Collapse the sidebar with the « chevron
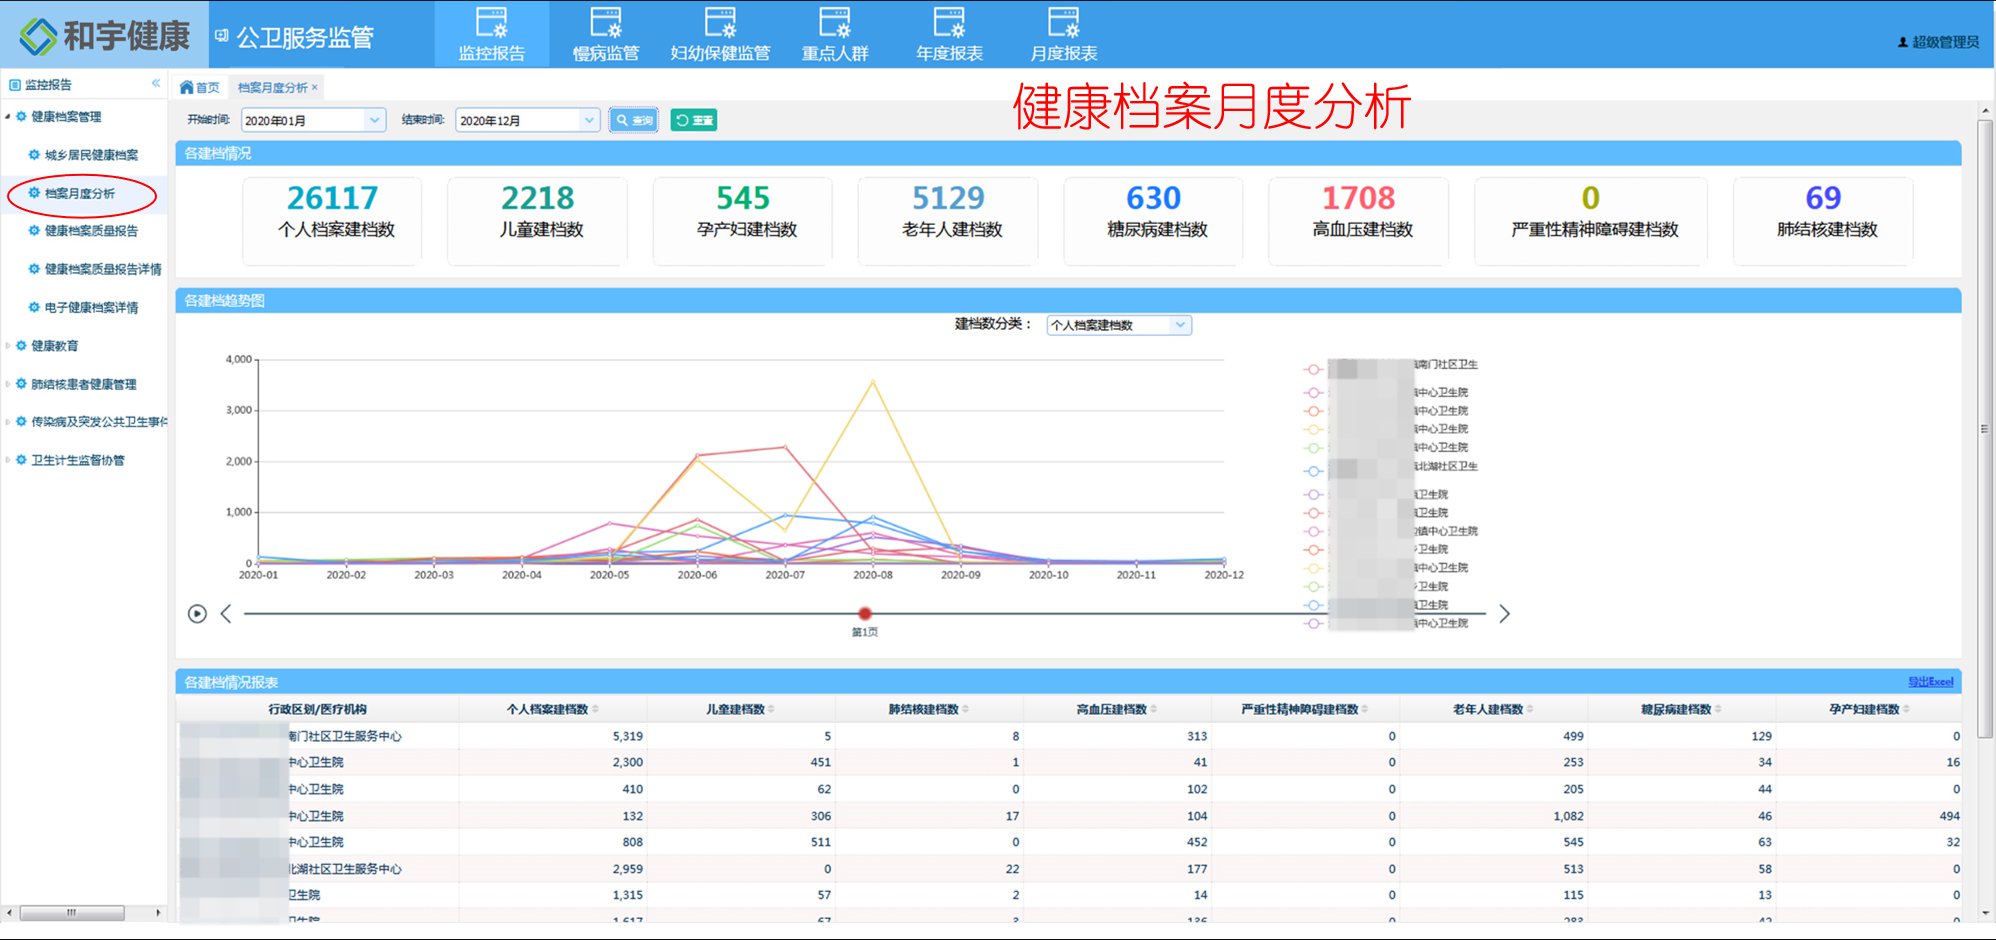Viewport: 1996px width, 940px height. click(x=155, y=84)
